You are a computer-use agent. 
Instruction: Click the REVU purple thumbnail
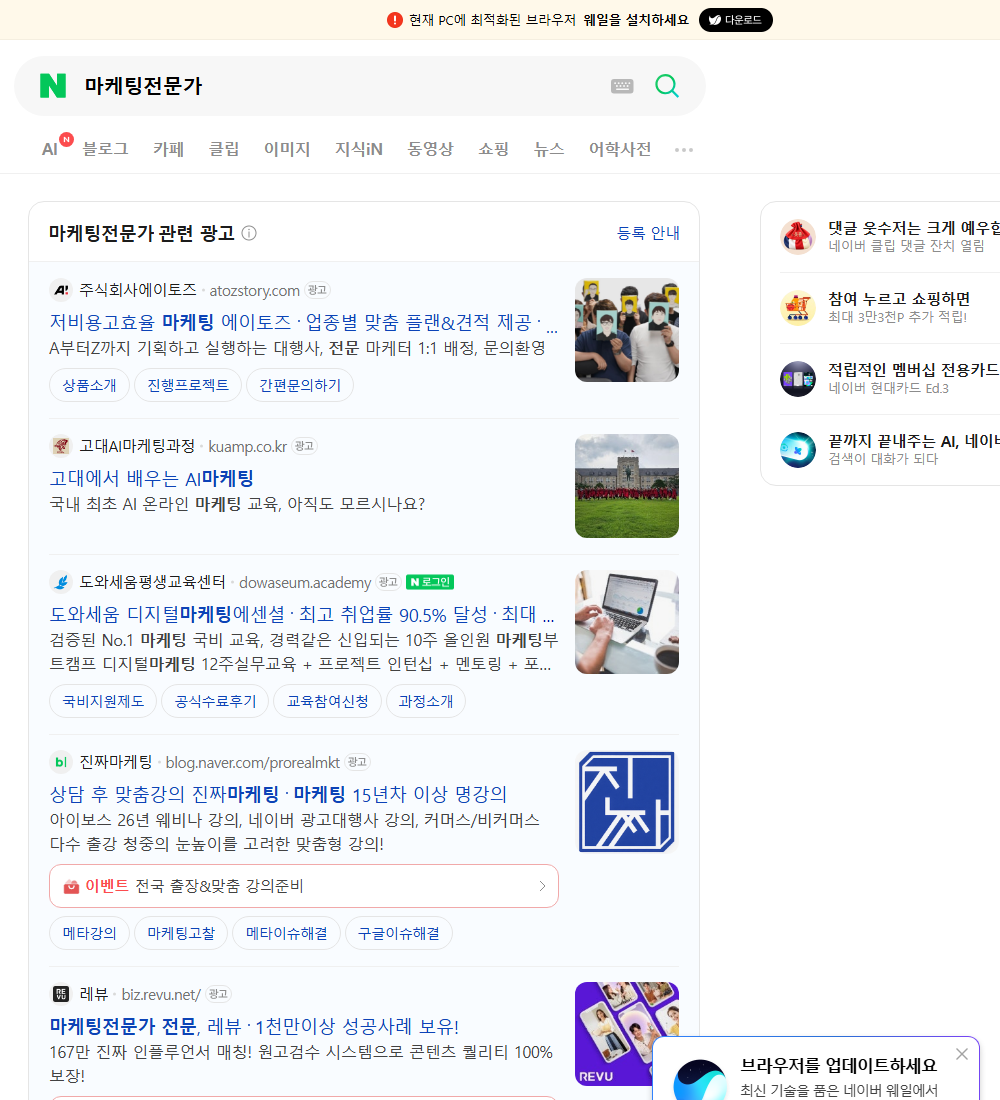point(627,1034)
